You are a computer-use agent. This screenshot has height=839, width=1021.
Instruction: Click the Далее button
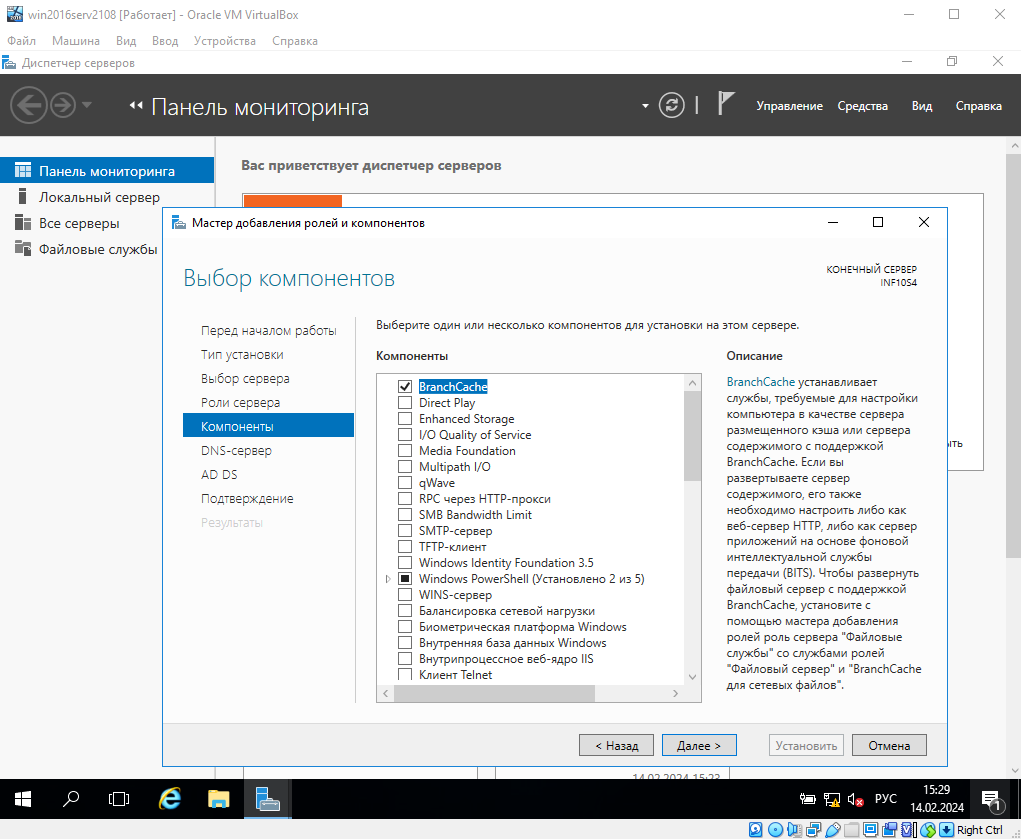[699, 745]
